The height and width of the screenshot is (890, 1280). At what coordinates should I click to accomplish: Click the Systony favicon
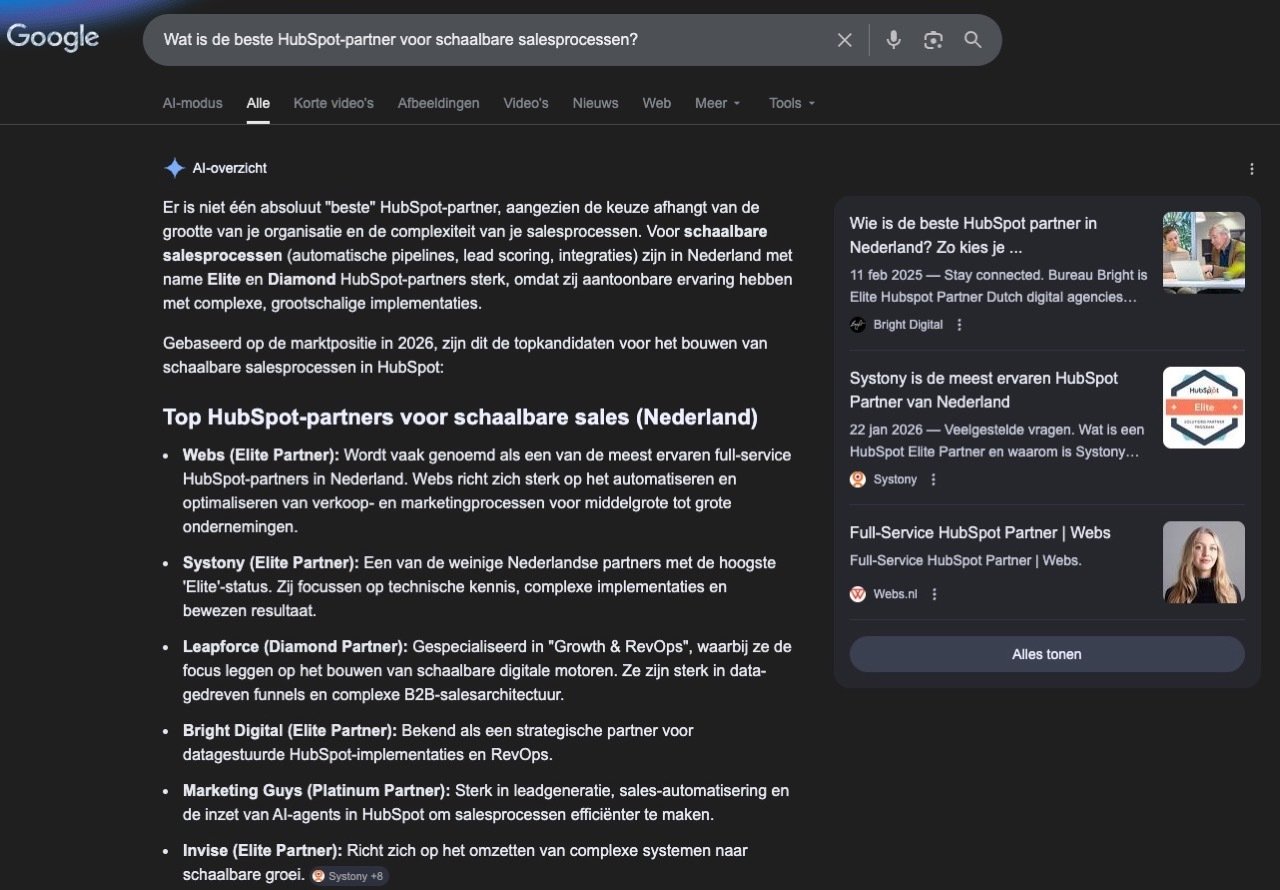857,479
